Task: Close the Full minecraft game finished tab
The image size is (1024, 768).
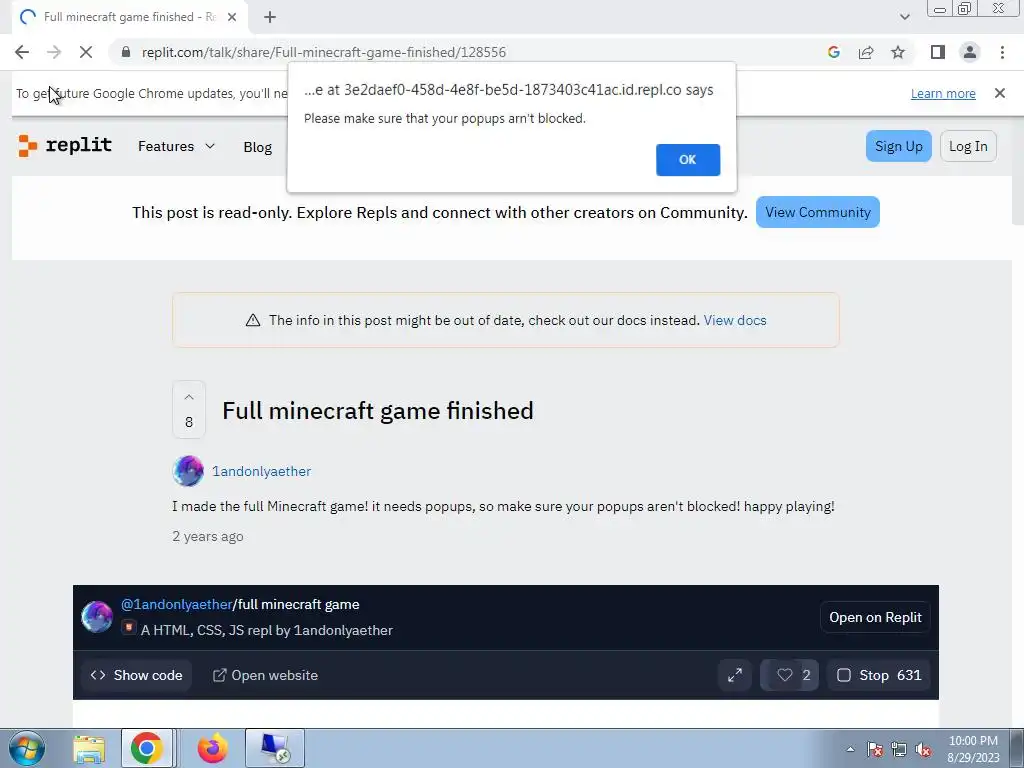Action: pos(232,17)
